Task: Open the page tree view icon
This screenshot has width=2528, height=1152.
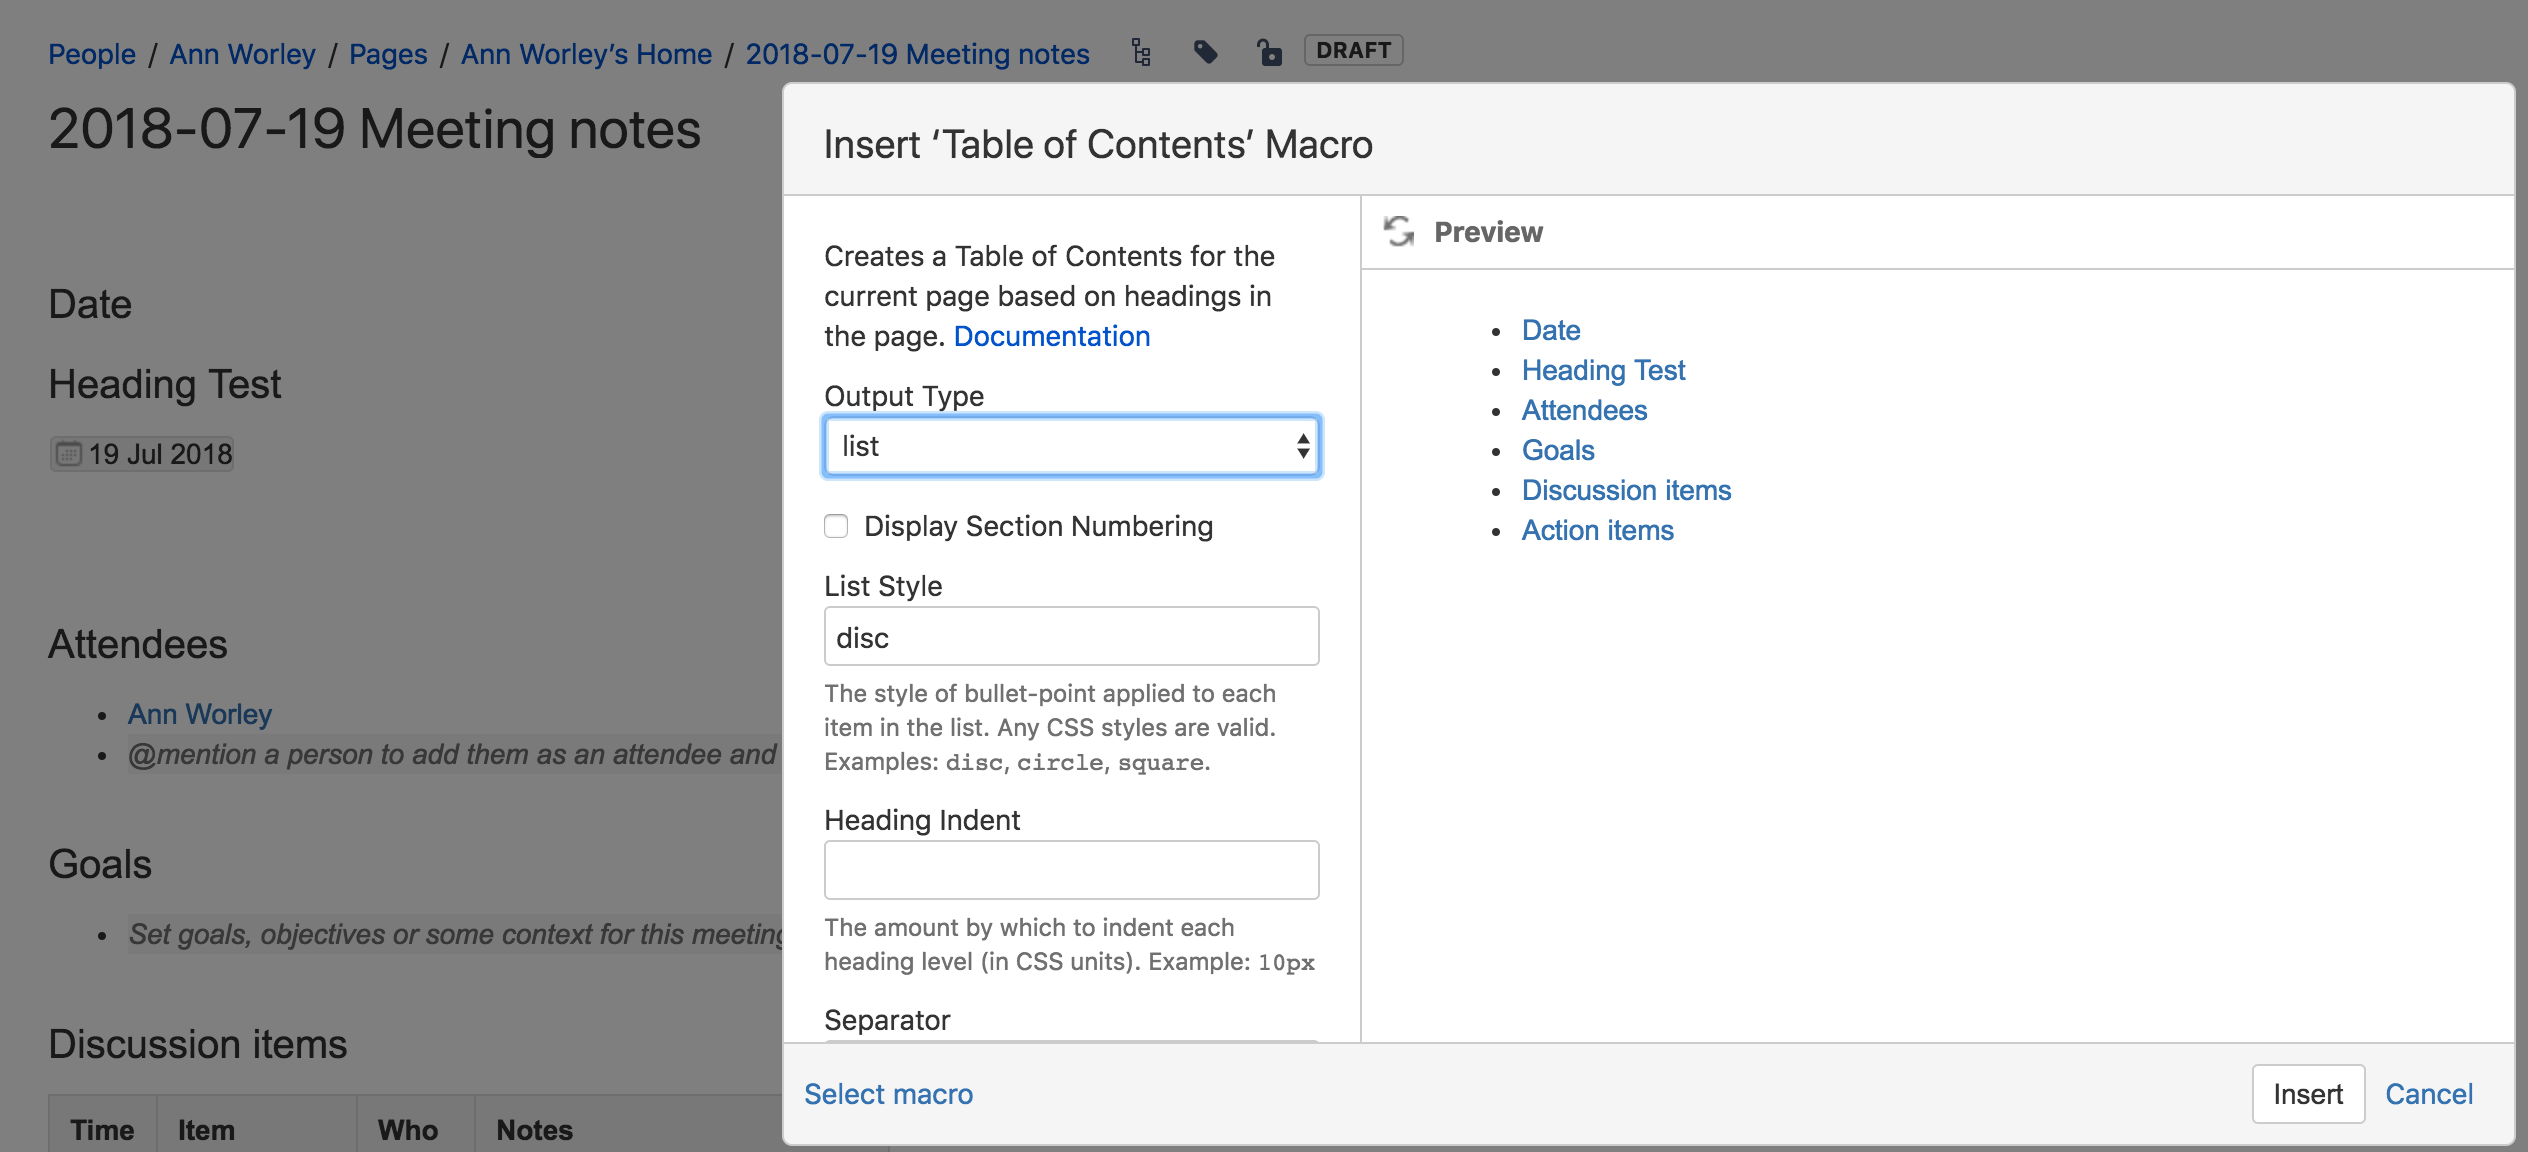Action: [x=1141, y=53]
